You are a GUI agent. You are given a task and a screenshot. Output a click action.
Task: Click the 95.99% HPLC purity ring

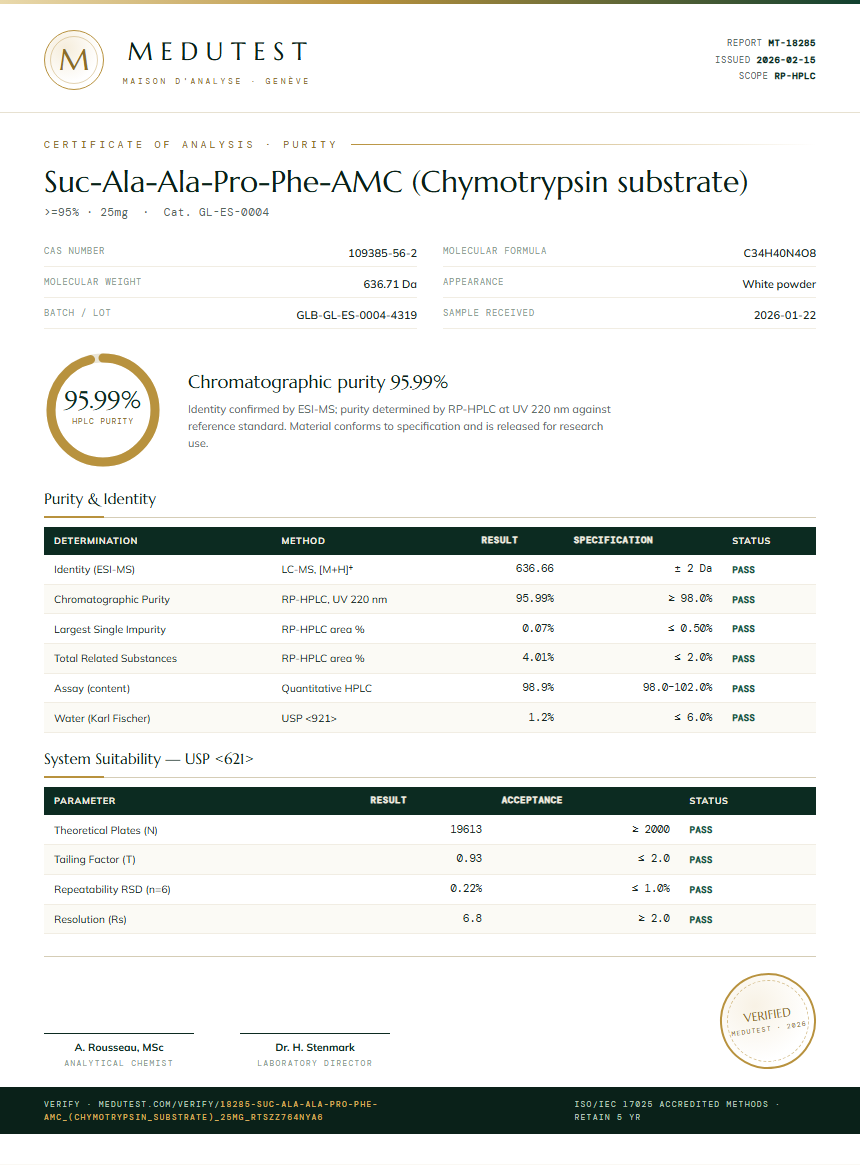[x=103, y=410]
